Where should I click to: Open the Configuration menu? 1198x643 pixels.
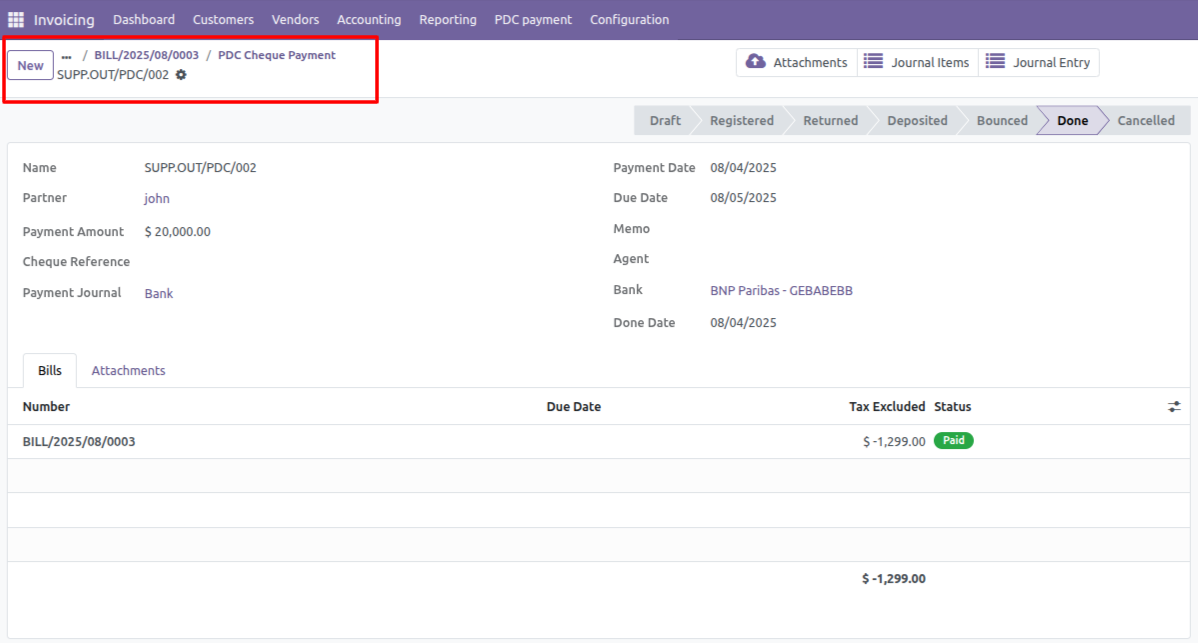[630, 20]
